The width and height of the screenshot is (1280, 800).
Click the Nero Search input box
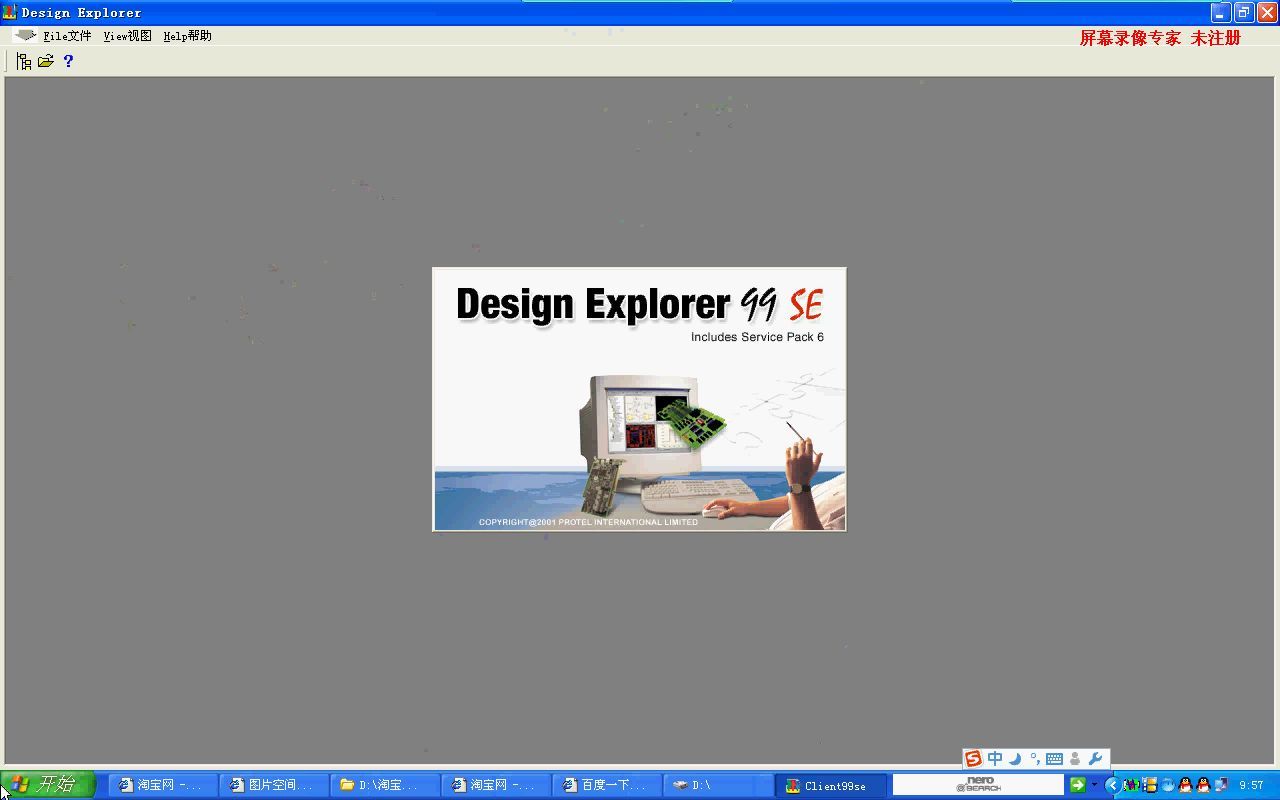click(x=978, y=785)
